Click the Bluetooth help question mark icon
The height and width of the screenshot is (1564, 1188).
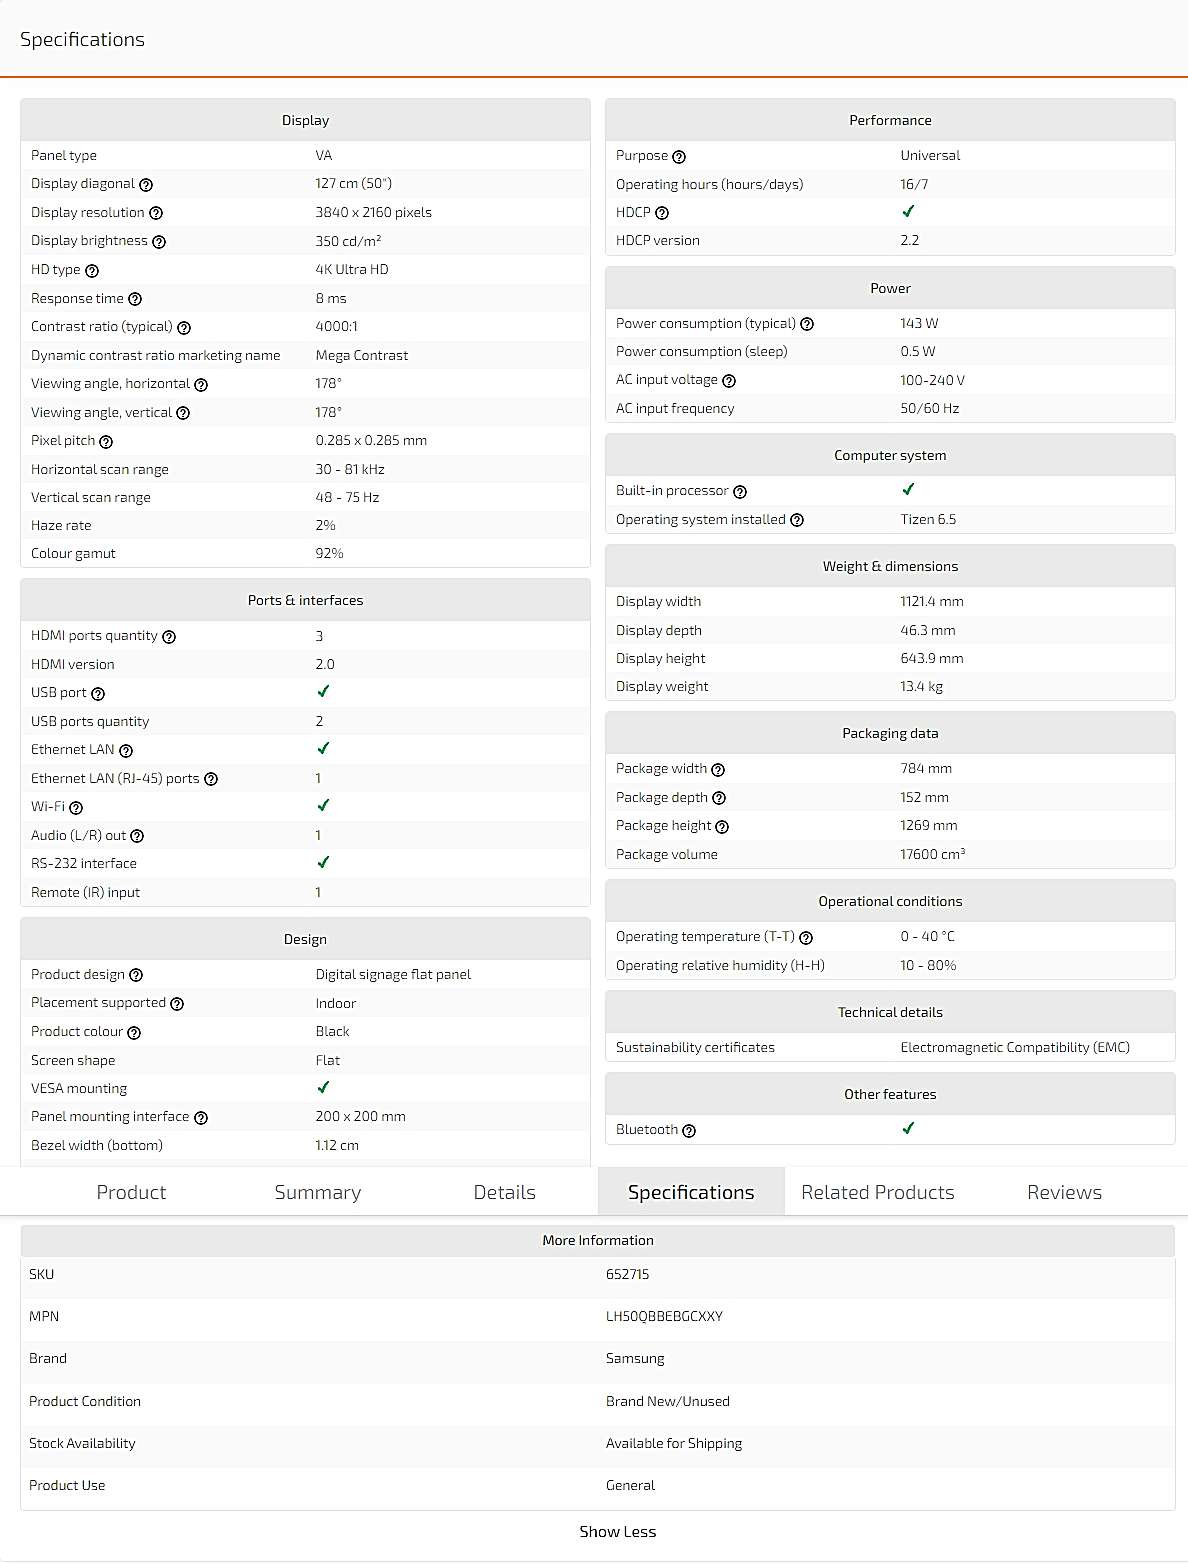point(689,1131)
